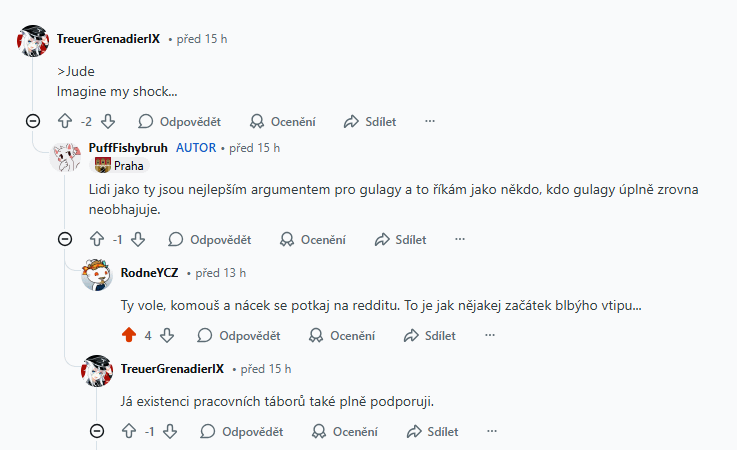Click Odpovědět under RodneYCZ's comment

[239, 335]
